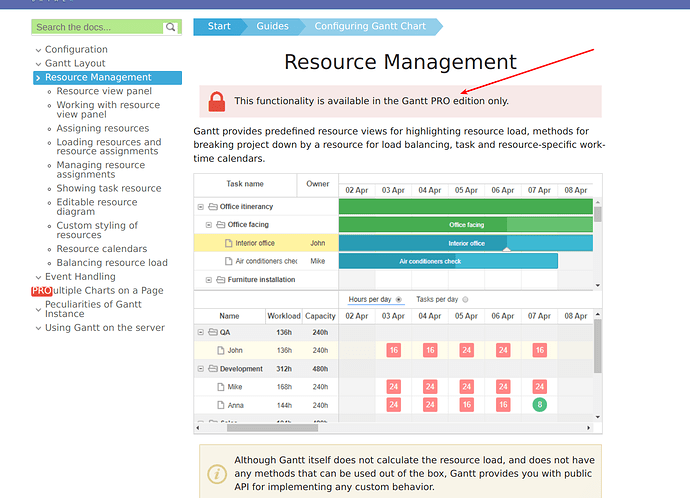Viewport: 690px width, 498px height.
Task: Click the horizontal scrollbar thumb
Action: coord(272,428)
